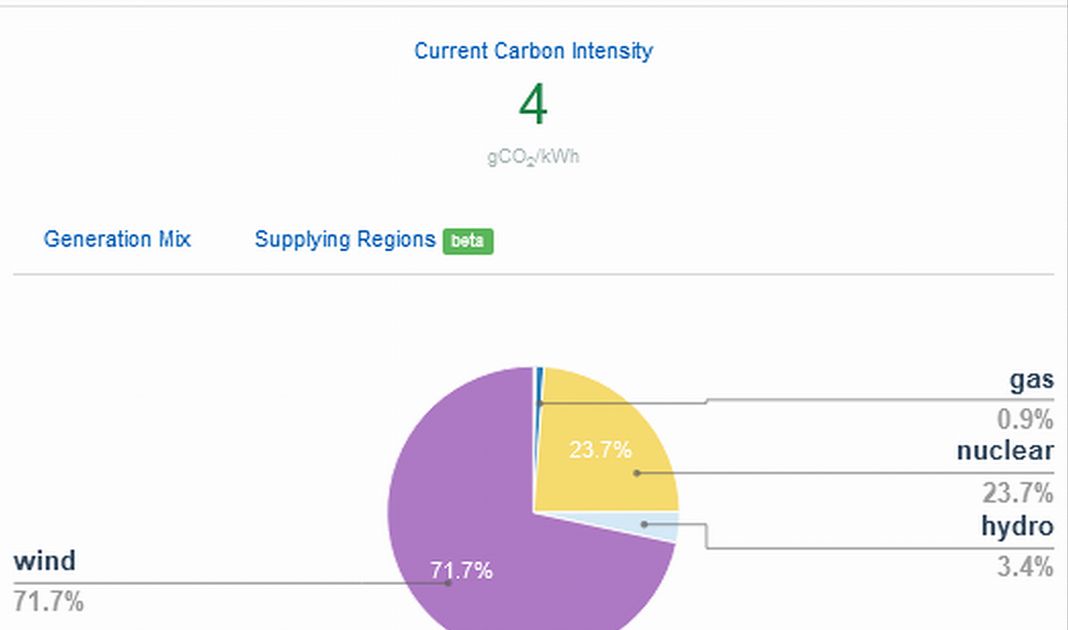
Task: Click the green carbon intensity value 4
Action: pos(533,105)
